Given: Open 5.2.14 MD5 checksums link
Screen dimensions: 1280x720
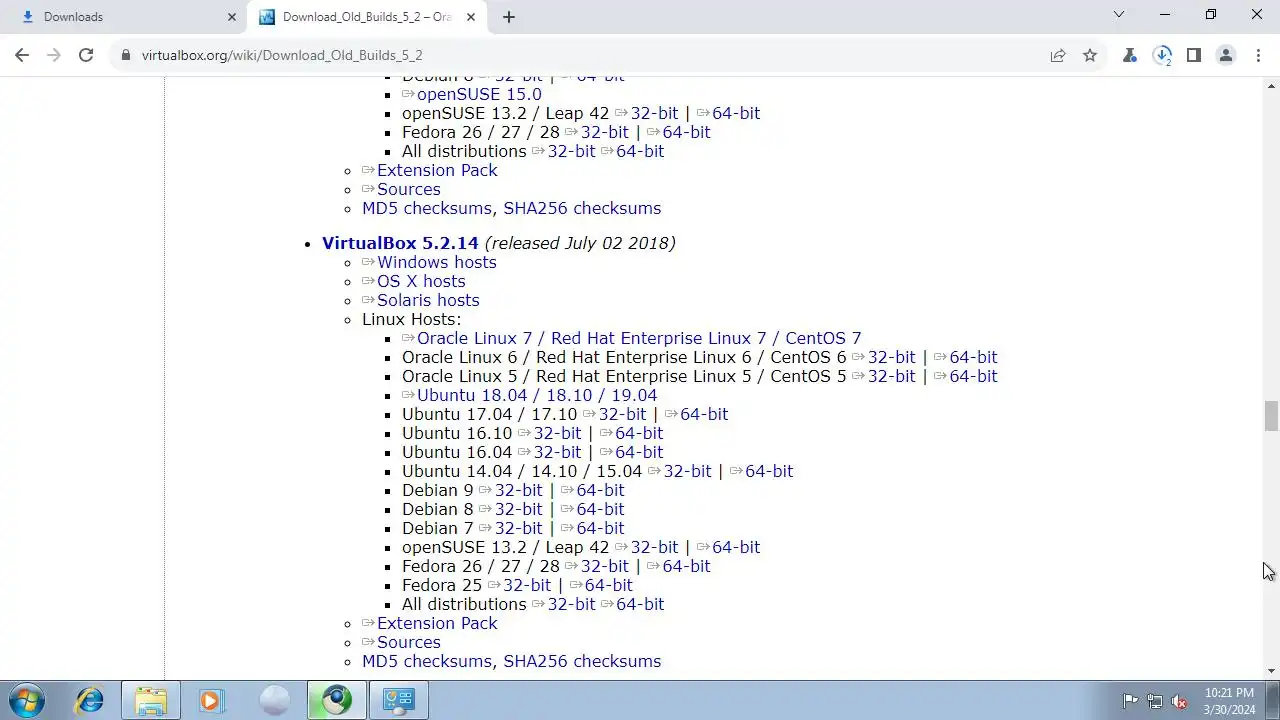Looking at the screenshot, I should pos(427,661).
